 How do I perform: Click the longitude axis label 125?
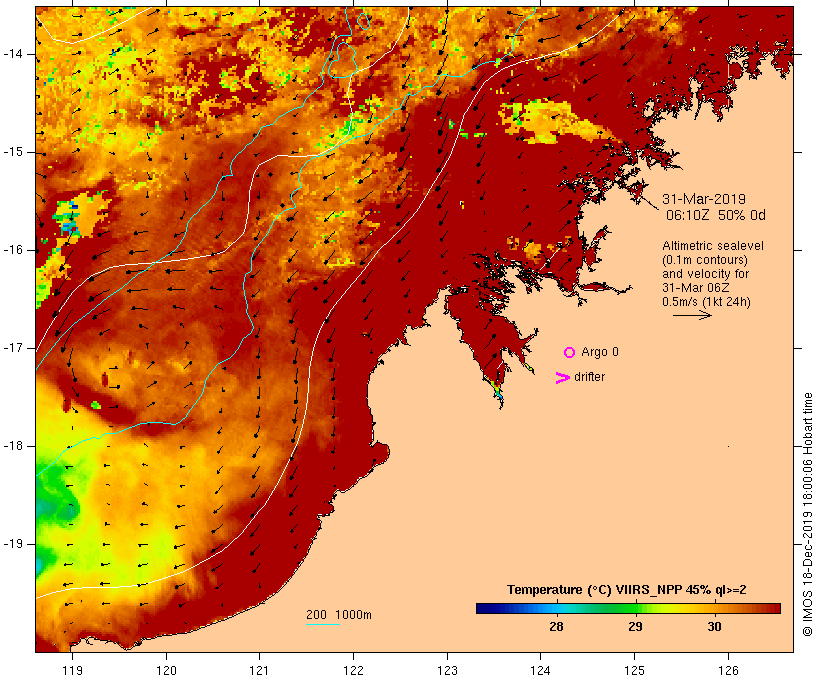(635, 670)
